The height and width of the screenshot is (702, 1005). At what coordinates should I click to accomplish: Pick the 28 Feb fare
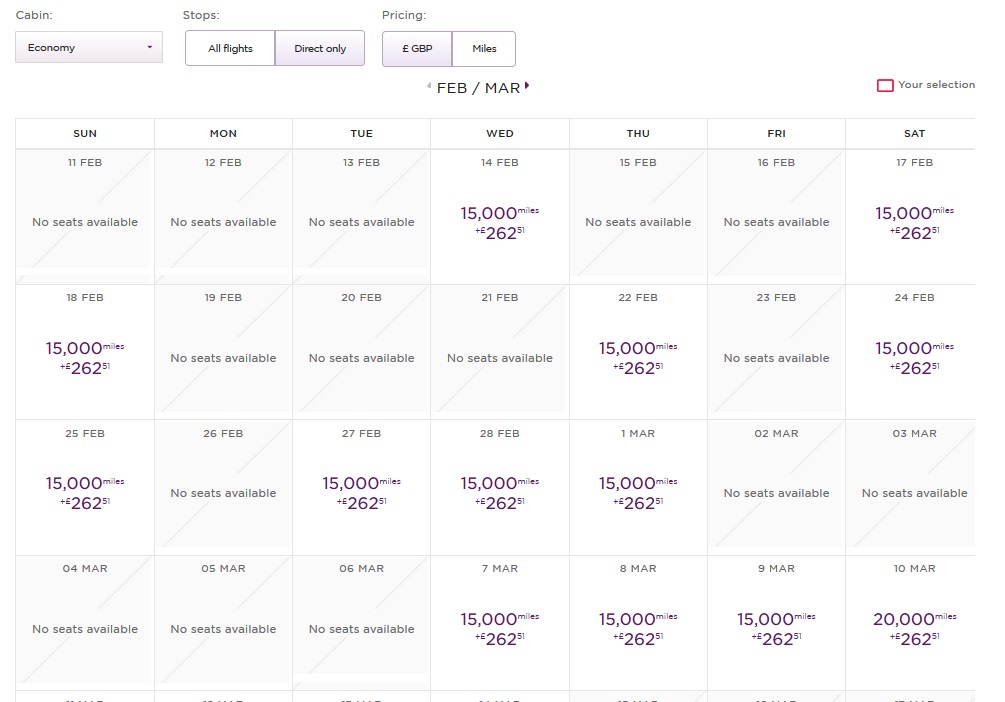[x=499, y=492]
